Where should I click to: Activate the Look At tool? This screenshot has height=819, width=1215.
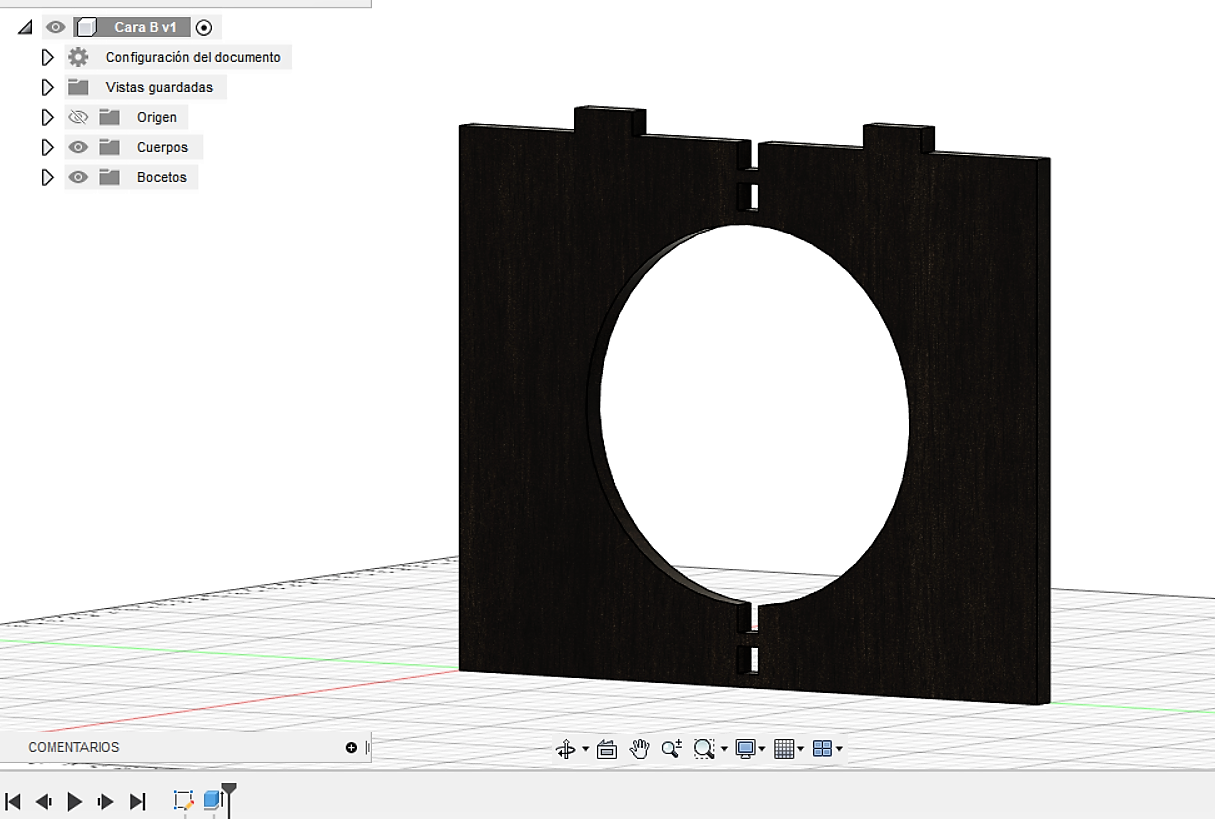click(x=607, y=748)
